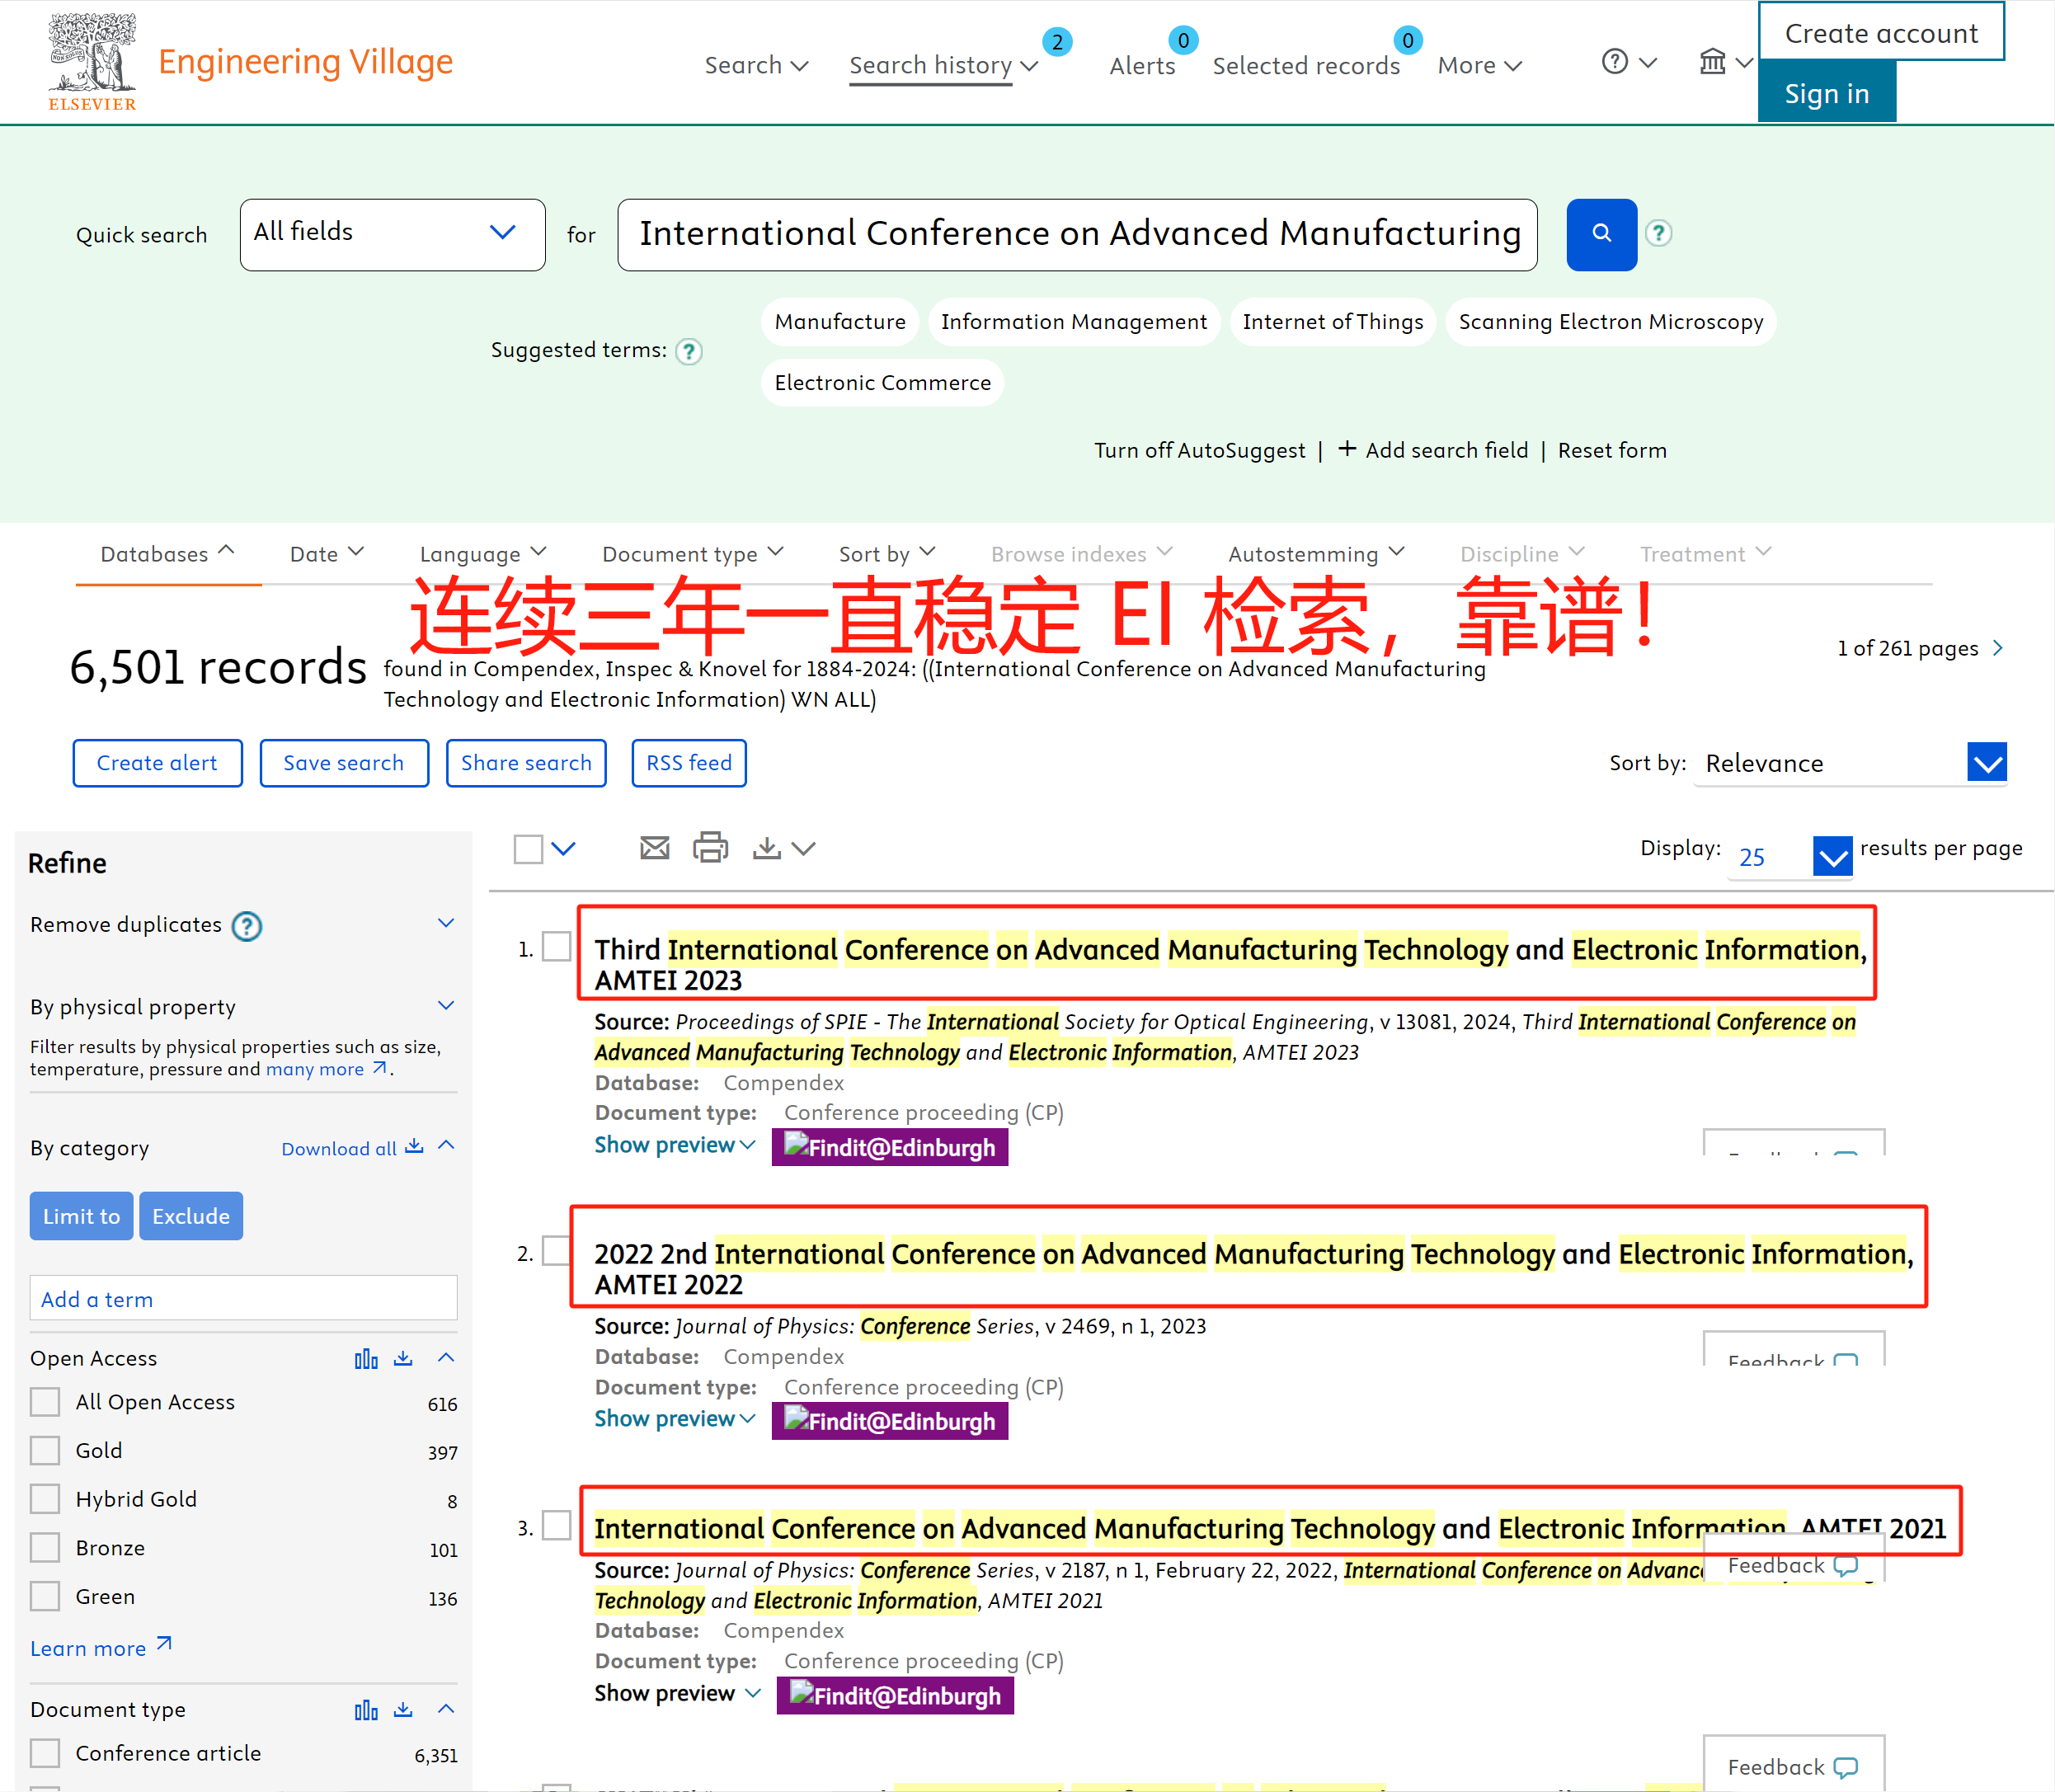Open the Suggested terms help icon
Viewport: 2055px width, 1792px height.
click(689, 351)
